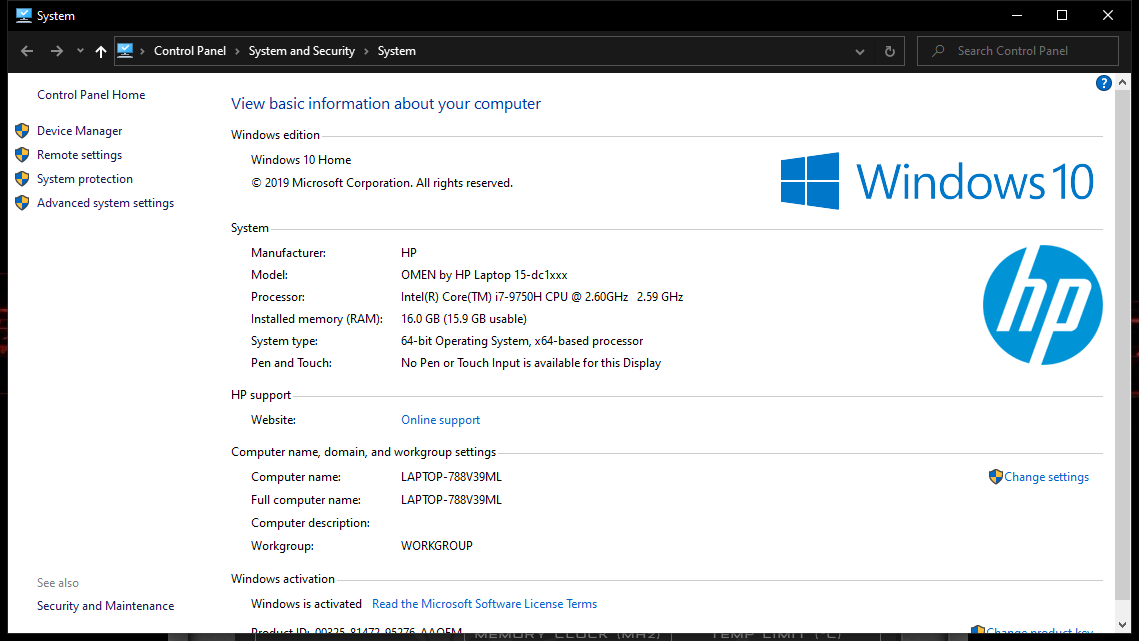The width and height of the screenshot is (1139, 641).
Task: Click shield icon beside Advanced system settings
Action: tap(23, 203)
